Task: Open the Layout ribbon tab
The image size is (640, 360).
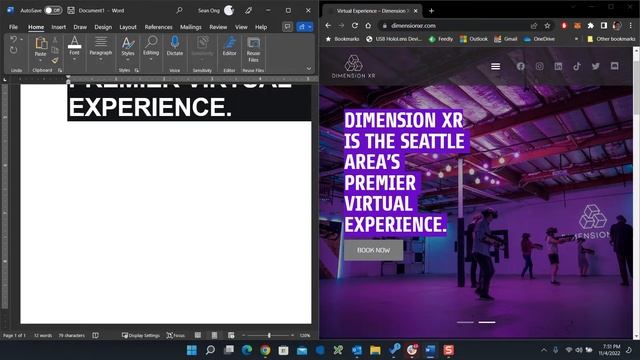Action: 128,27
